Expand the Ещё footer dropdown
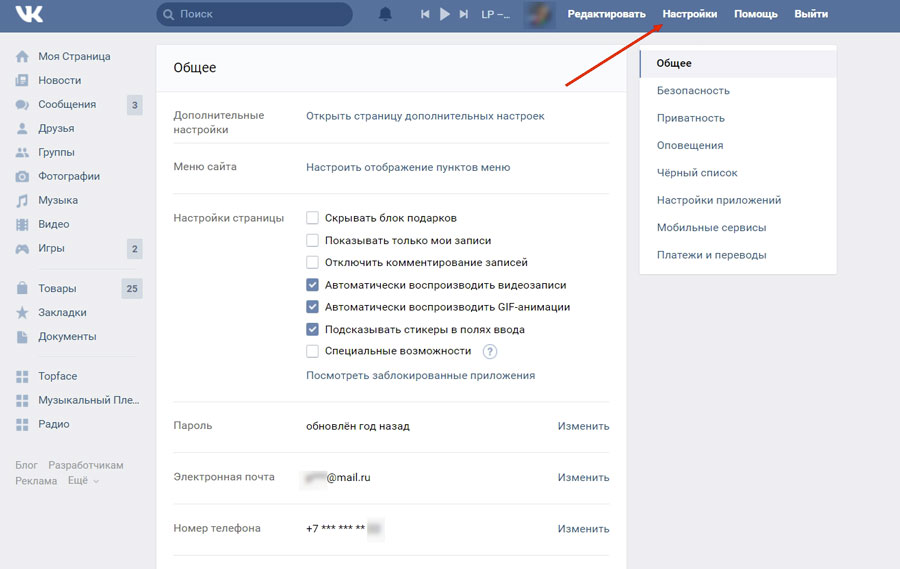 coord(83,481)
